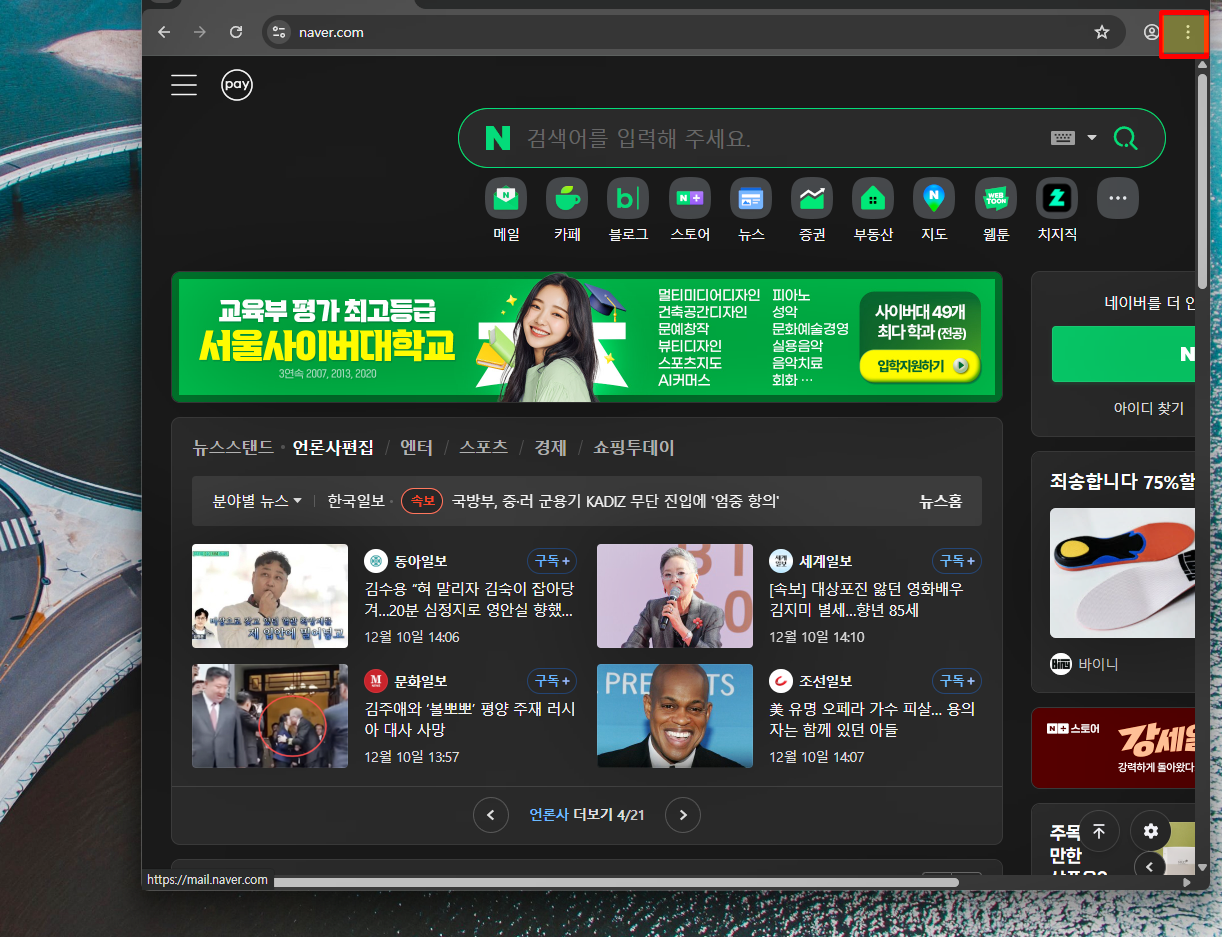Click the green search magnifier button

point(1125,138)
